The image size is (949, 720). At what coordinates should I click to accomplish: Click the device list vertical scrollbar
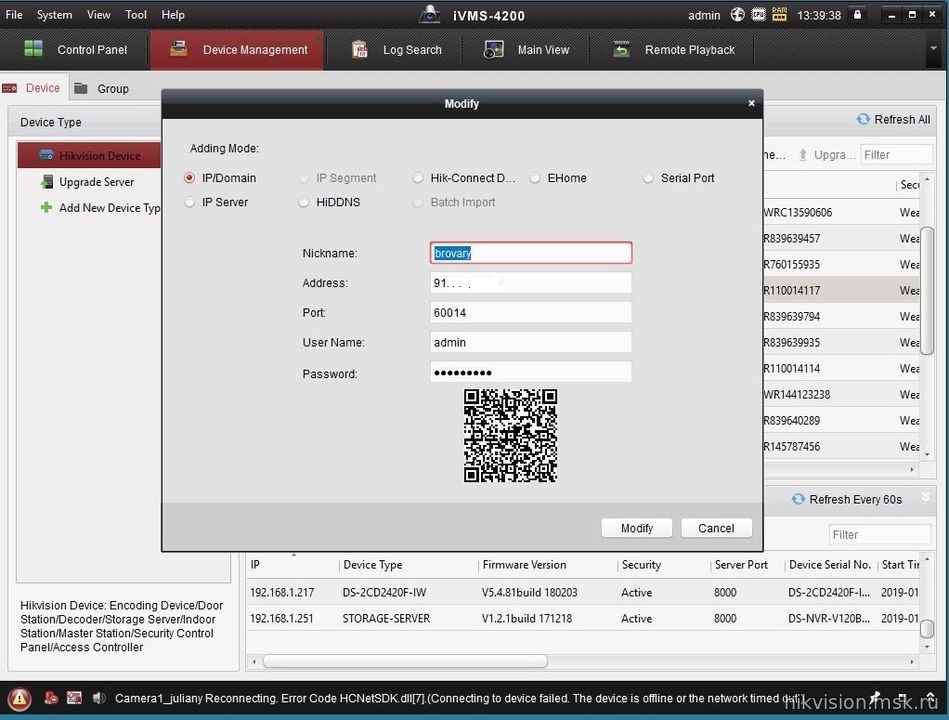[927, 290]
